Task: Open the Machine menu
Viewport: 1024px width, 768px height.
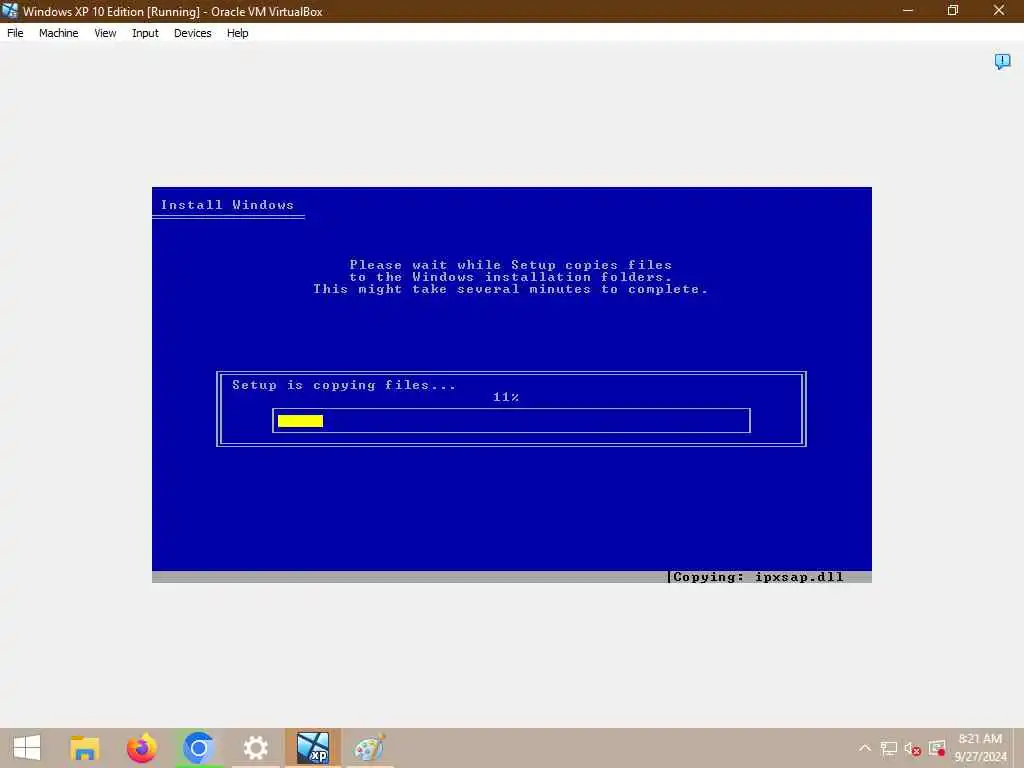Action: 58,33
